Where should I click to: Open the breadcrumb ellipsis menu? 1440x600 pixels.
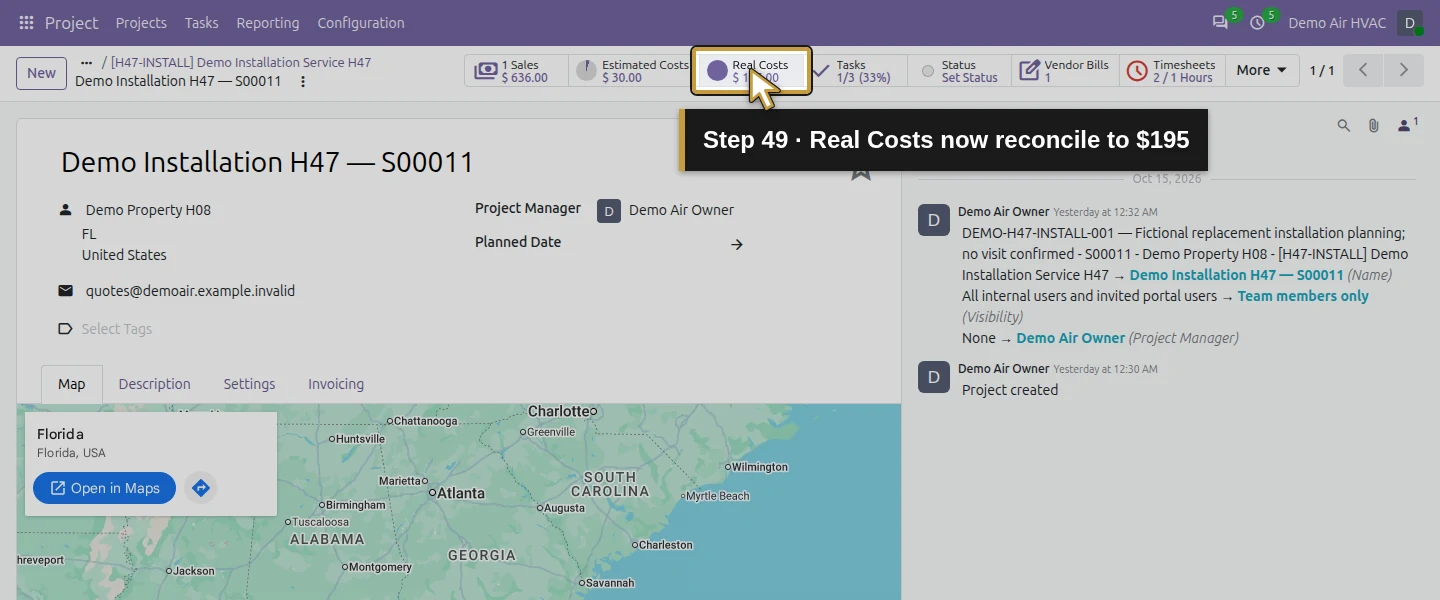pyautogui.click(x=86, y=62)
